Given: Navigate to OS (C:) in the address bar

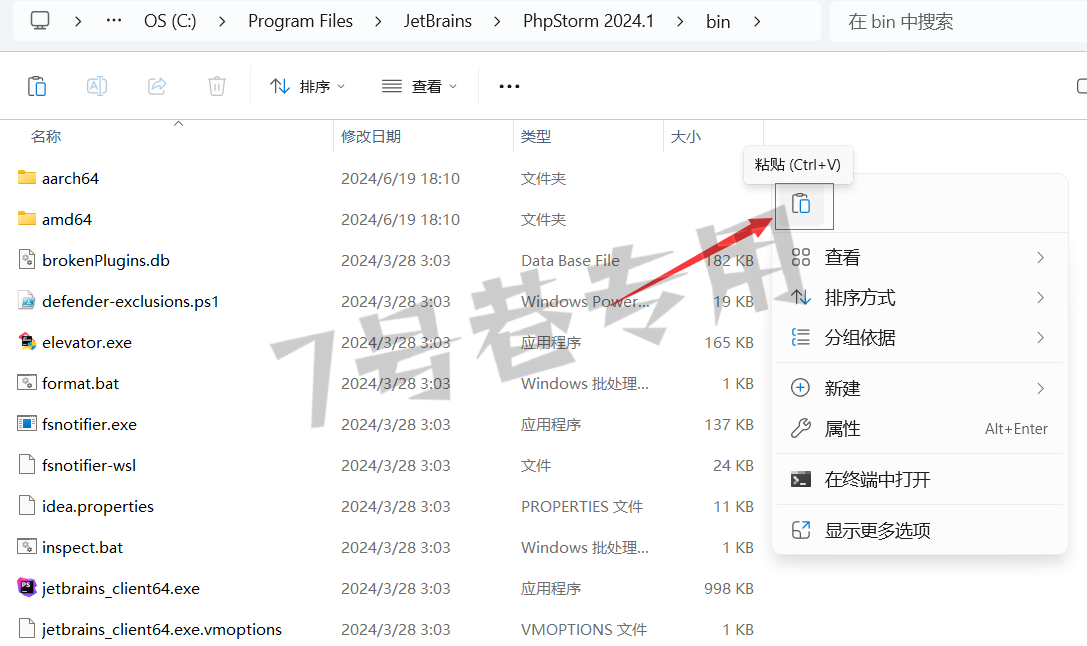Looking at the screenshot, I should click(x=170, y=21).
